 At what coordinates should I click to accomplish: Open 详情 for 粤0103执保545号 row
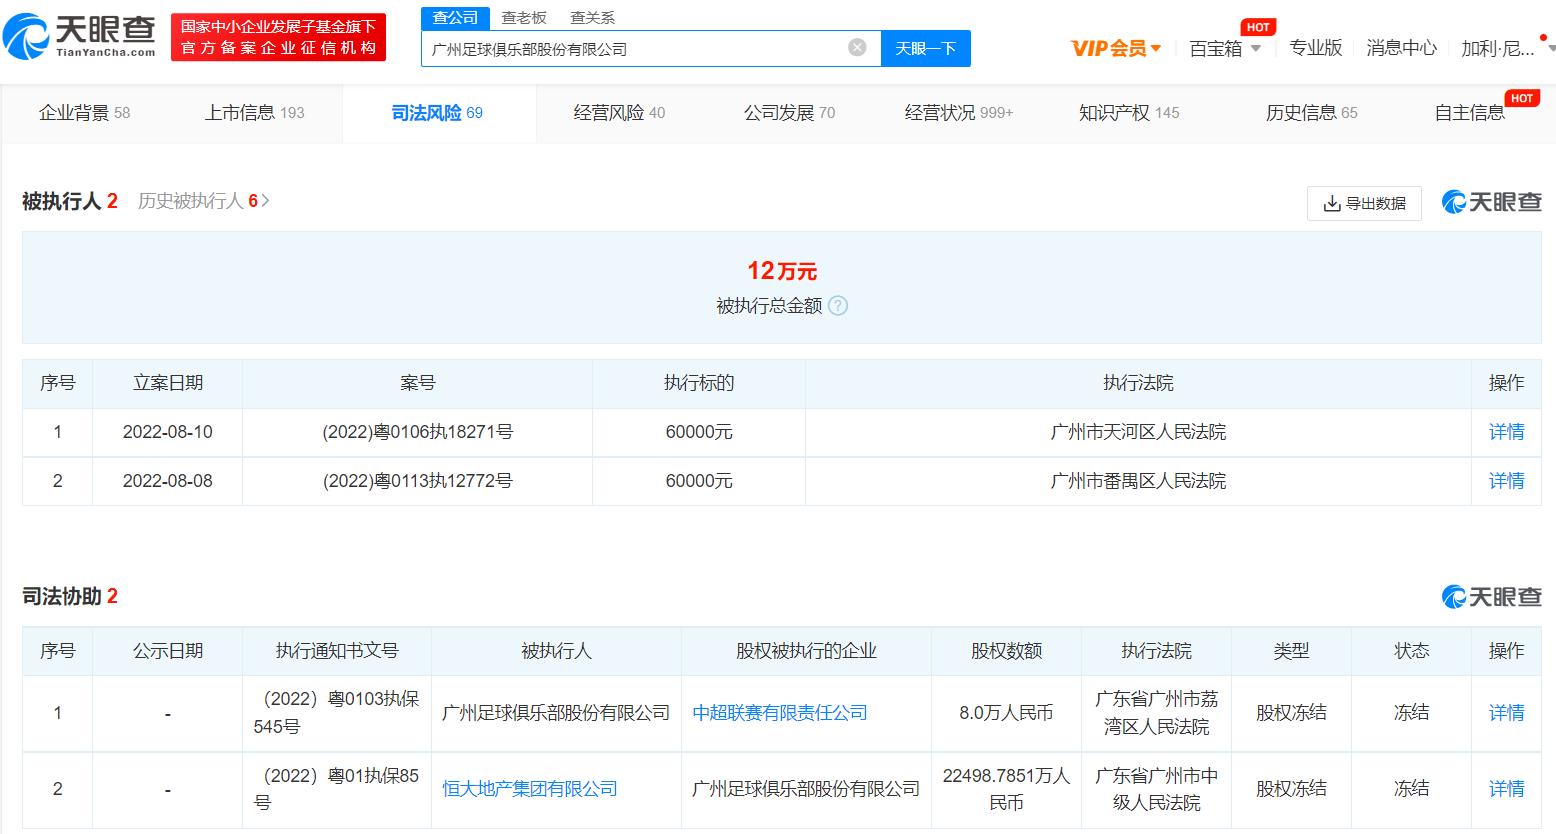click(x=1506, y=713)
